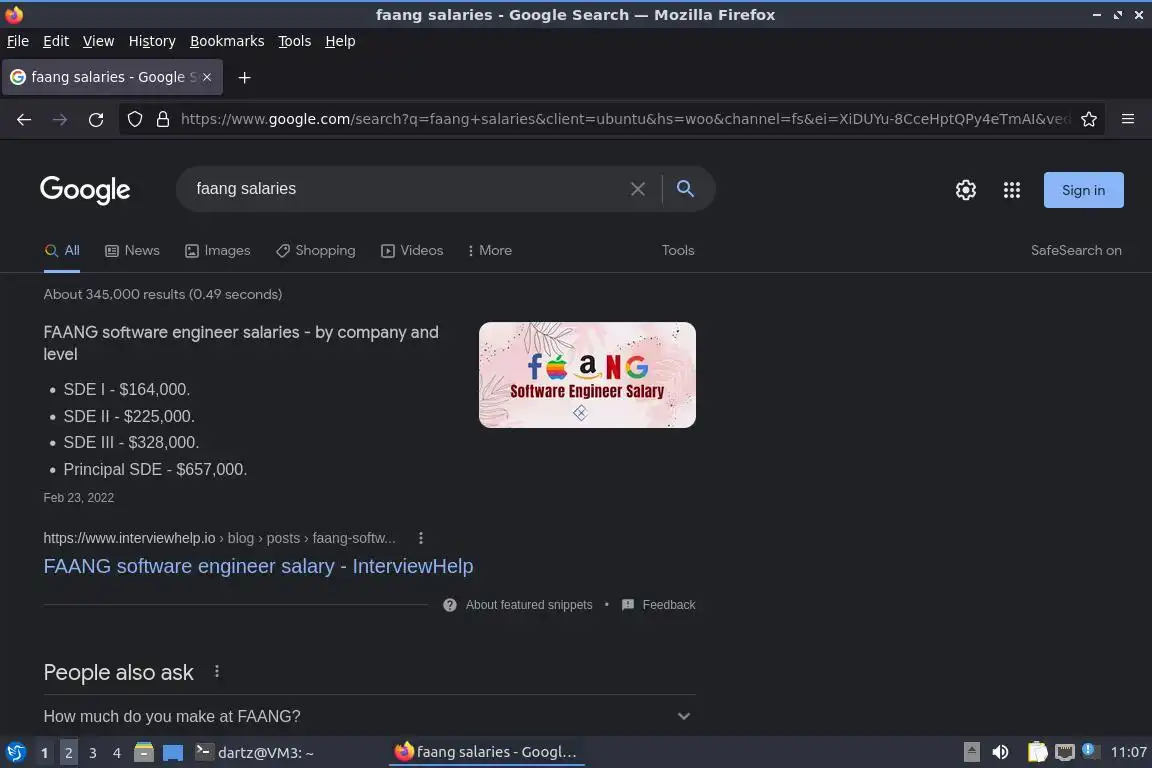Click the FAANG Software Engineer Salary thumbnail
The width and height of the screenshot is (1152, 768).
pos(587,375)
